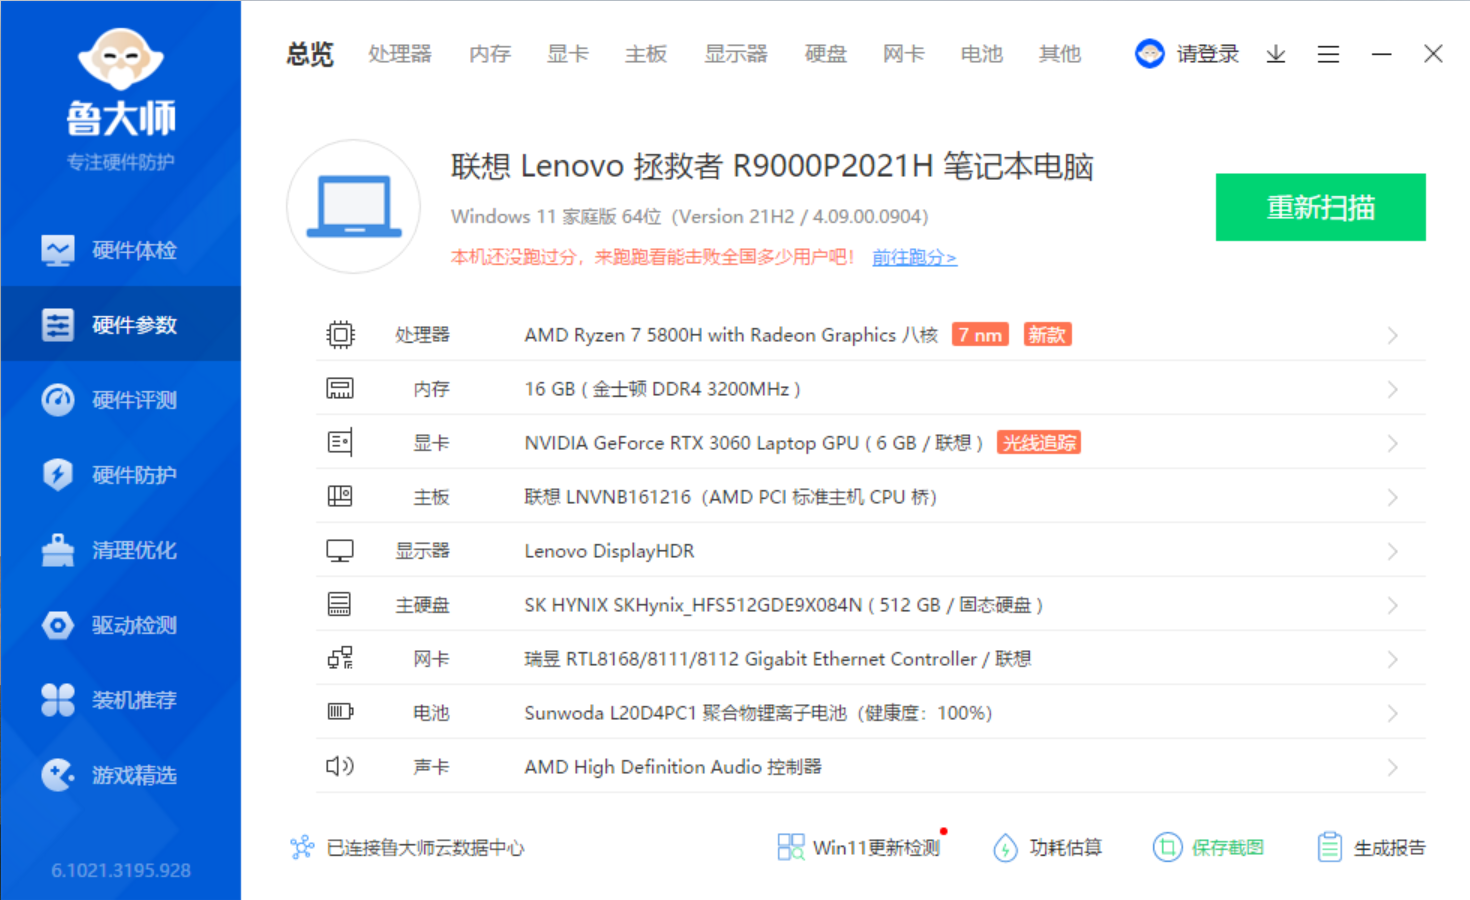This screenshot has height=900, width=1470.
Task: Click version number 6.1021.3195.928
Action: click(121, 870)
